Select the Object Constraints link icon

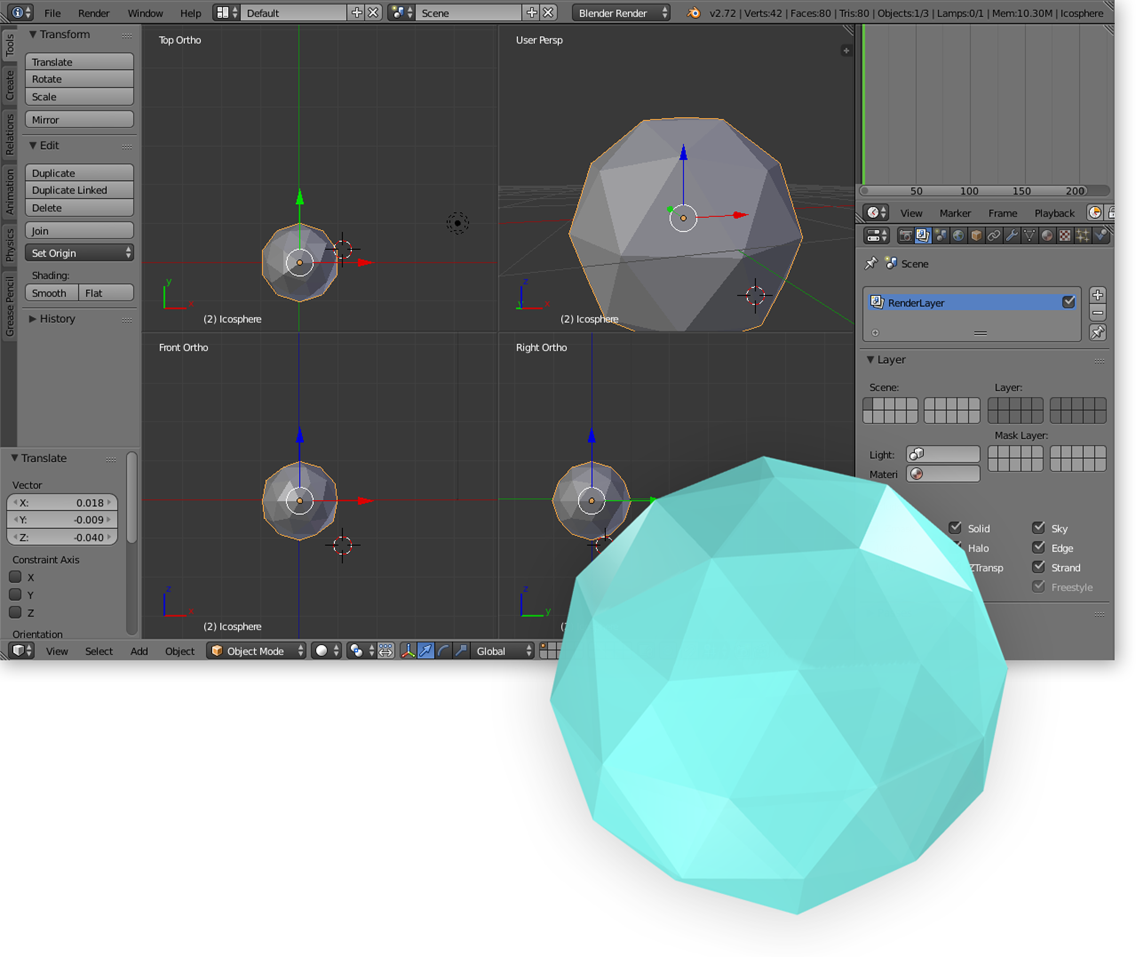coord(995,235)
